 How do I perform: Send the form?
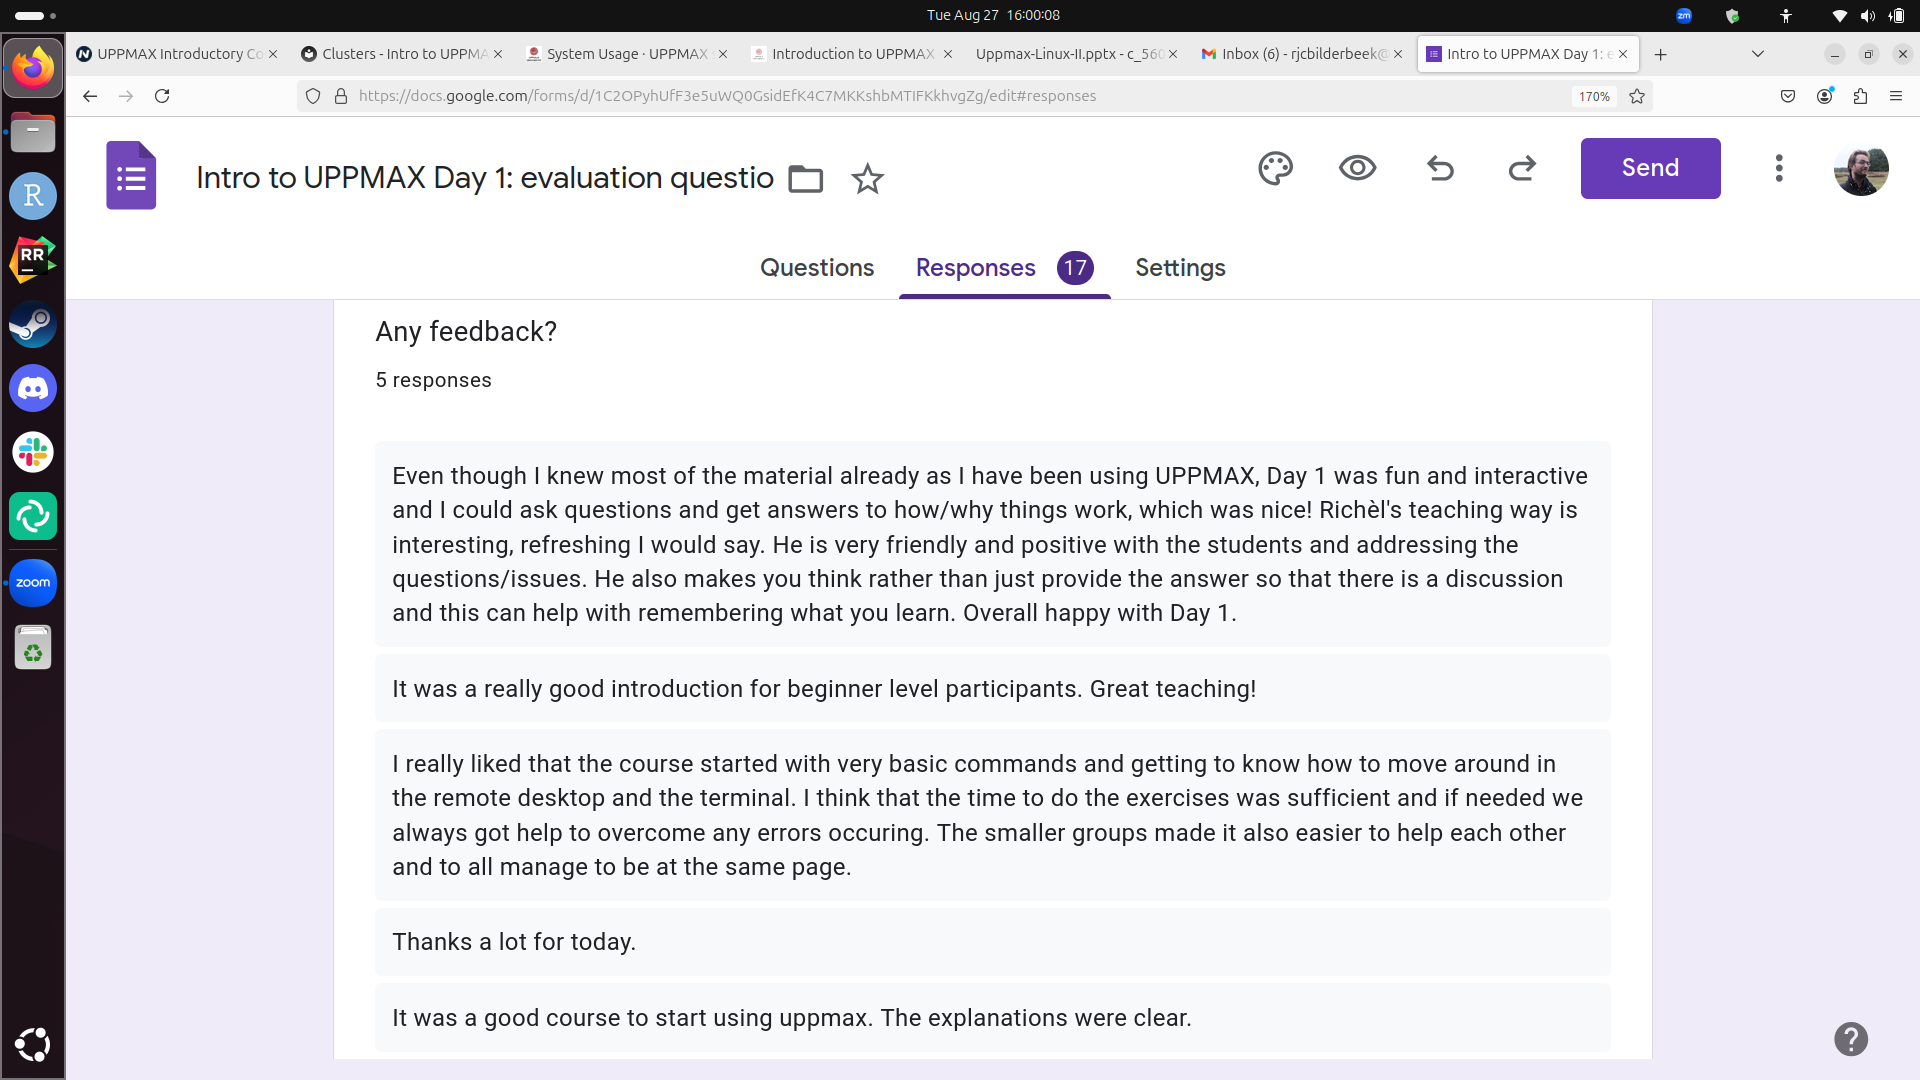(1650, 168)
